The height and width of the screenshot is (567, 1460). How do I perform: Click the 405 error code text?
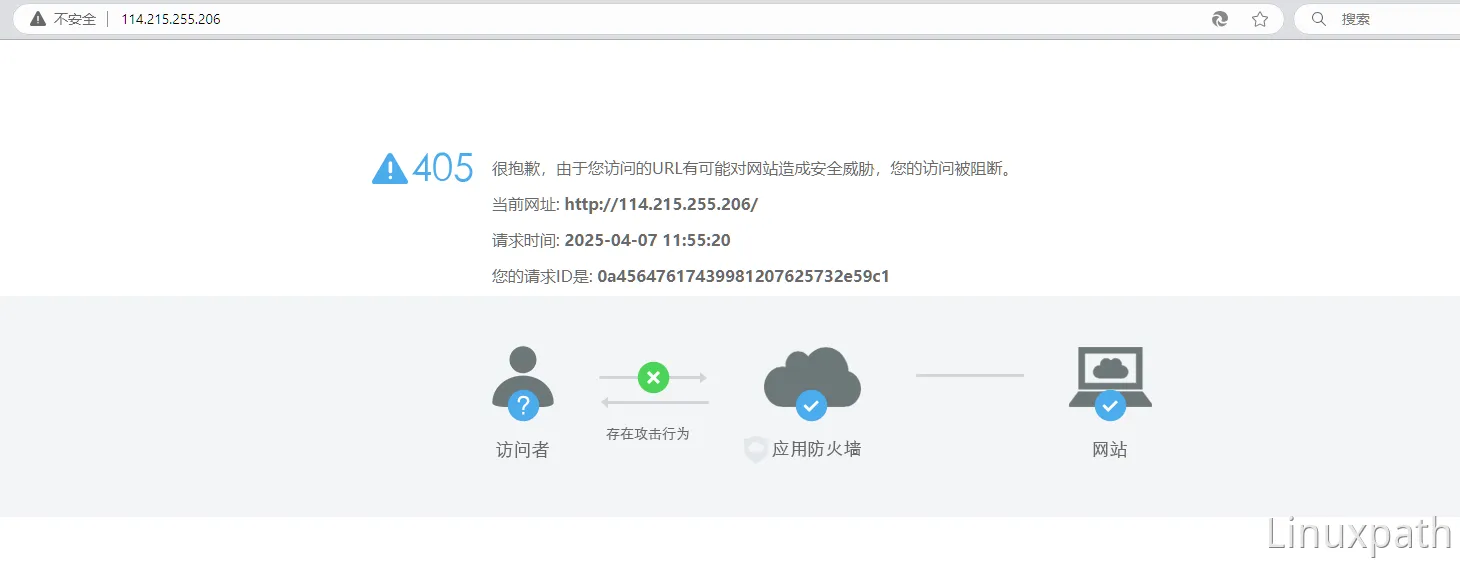click(443, 168)
